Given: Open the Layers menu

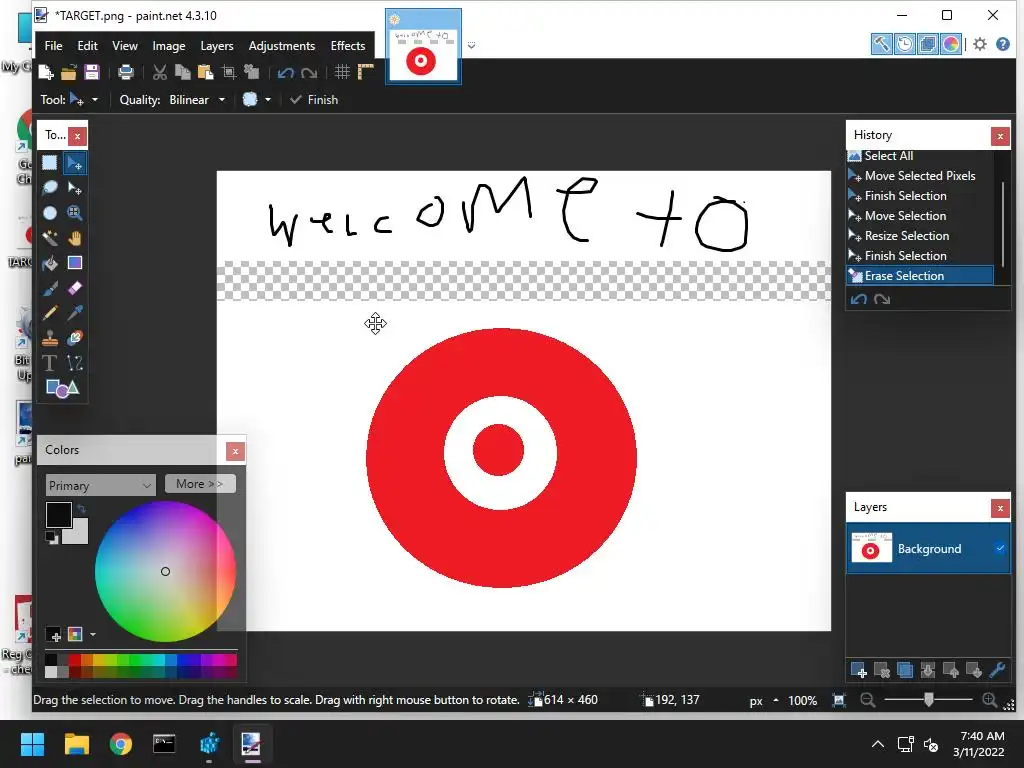Looking at the screenshot, I should (217, 46).
